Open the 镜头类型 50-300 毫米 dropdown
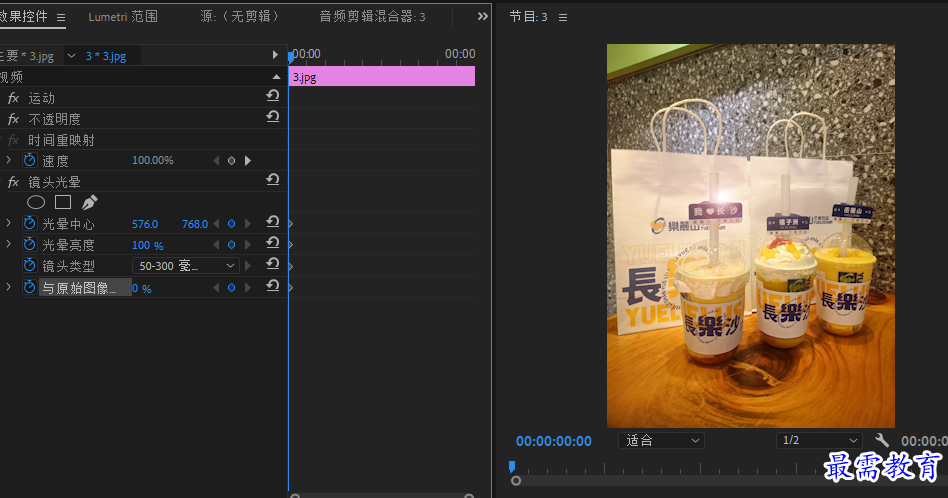Image resolution: width=948 pixels, height=498 pixels. 186,266
